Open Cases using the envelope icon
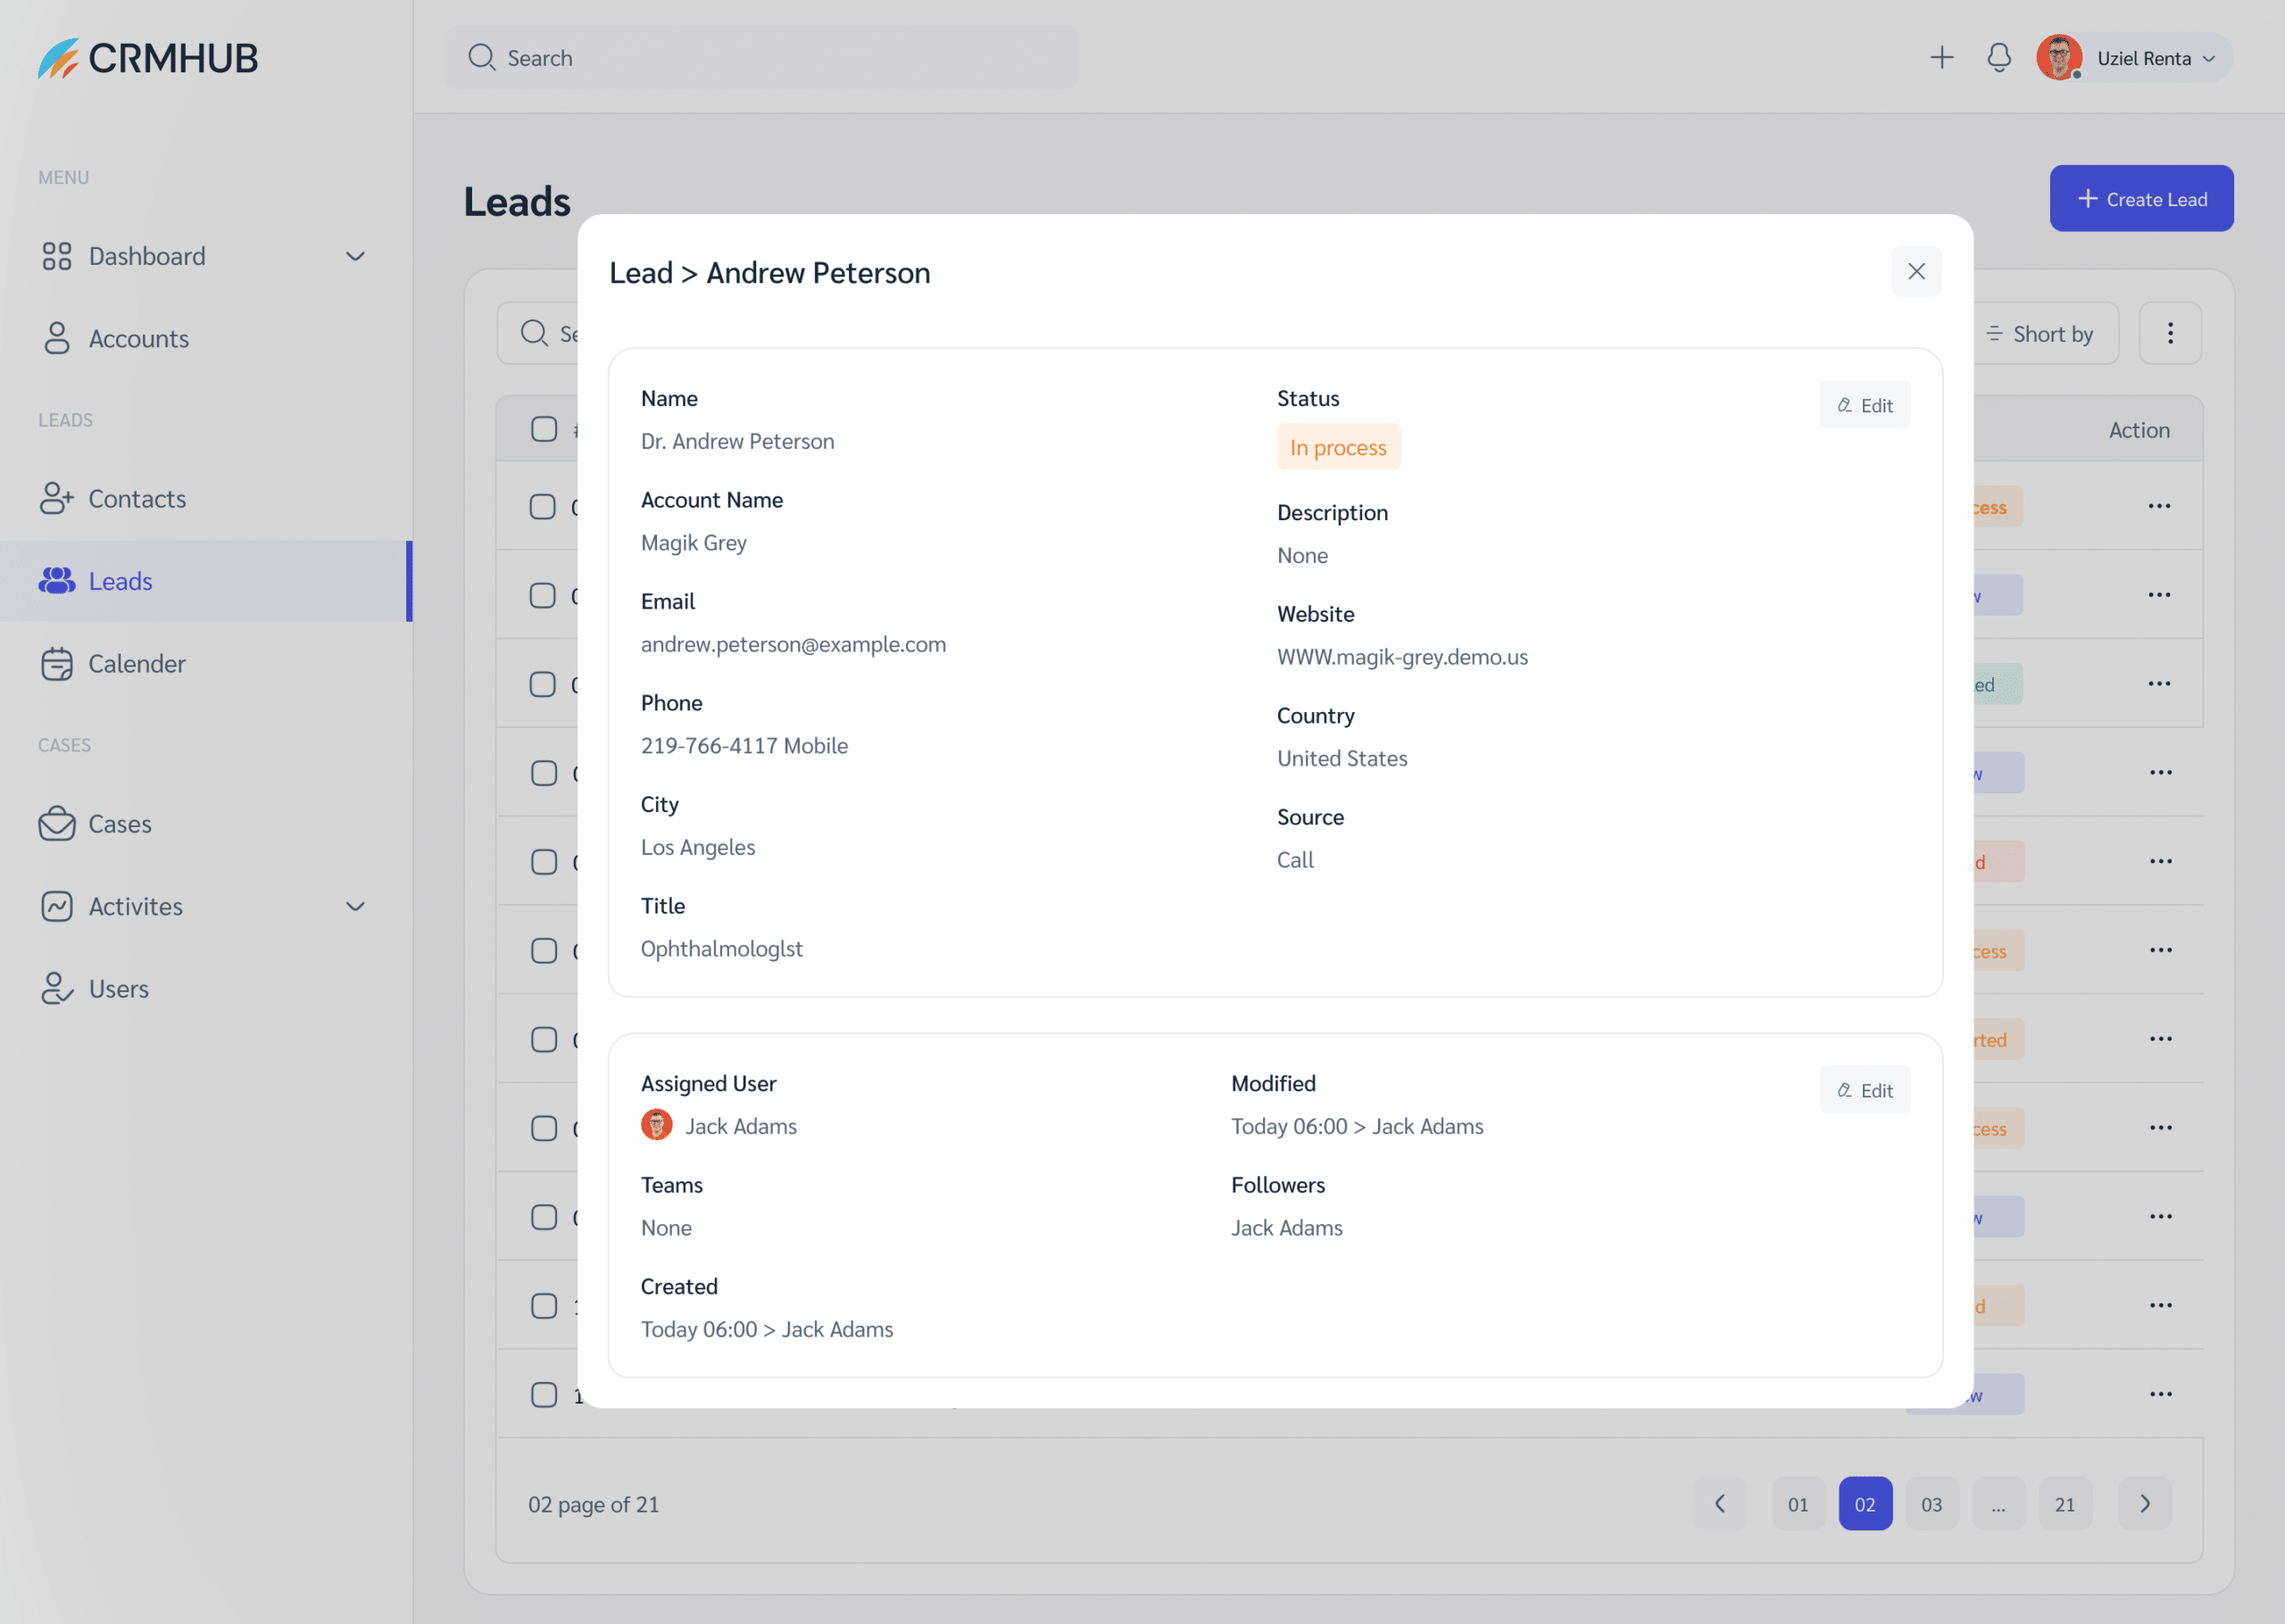2285x1624 pixels. tap(57, 823)
